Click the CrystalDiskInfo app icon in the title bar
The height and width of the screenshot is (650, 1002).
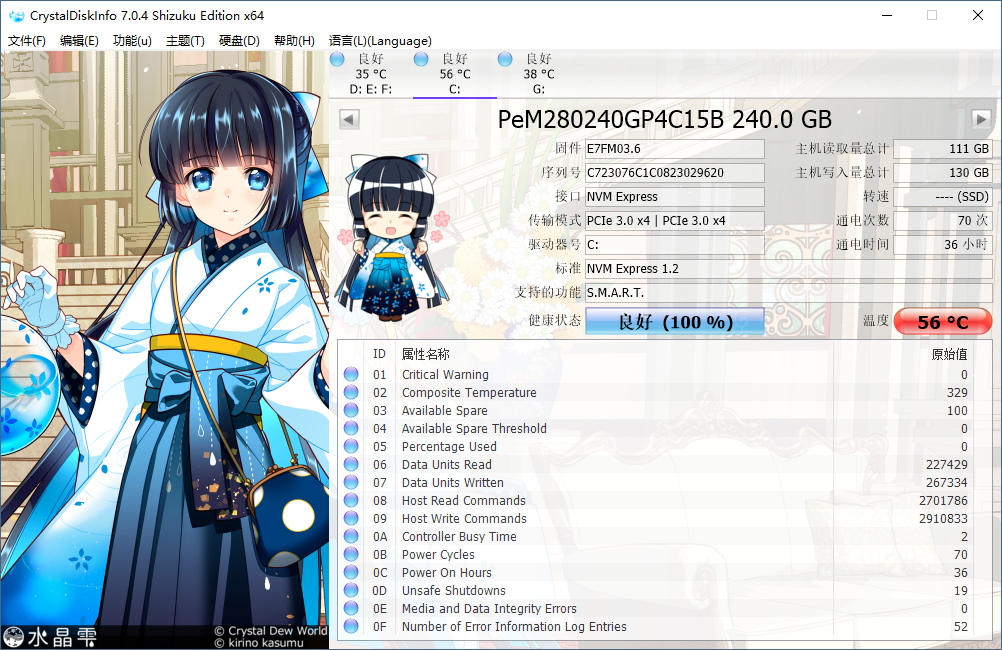click(16, 15)
